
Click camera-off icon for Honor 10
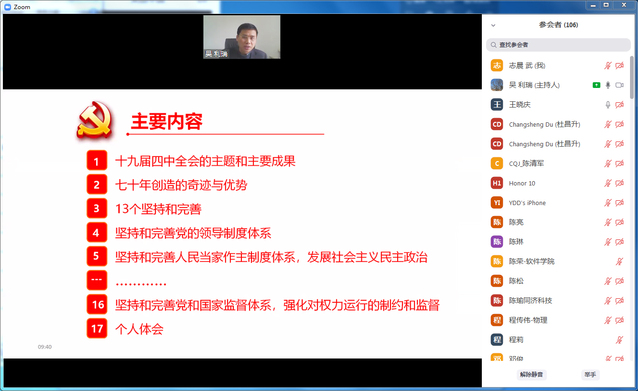click(x=620, y=183)
